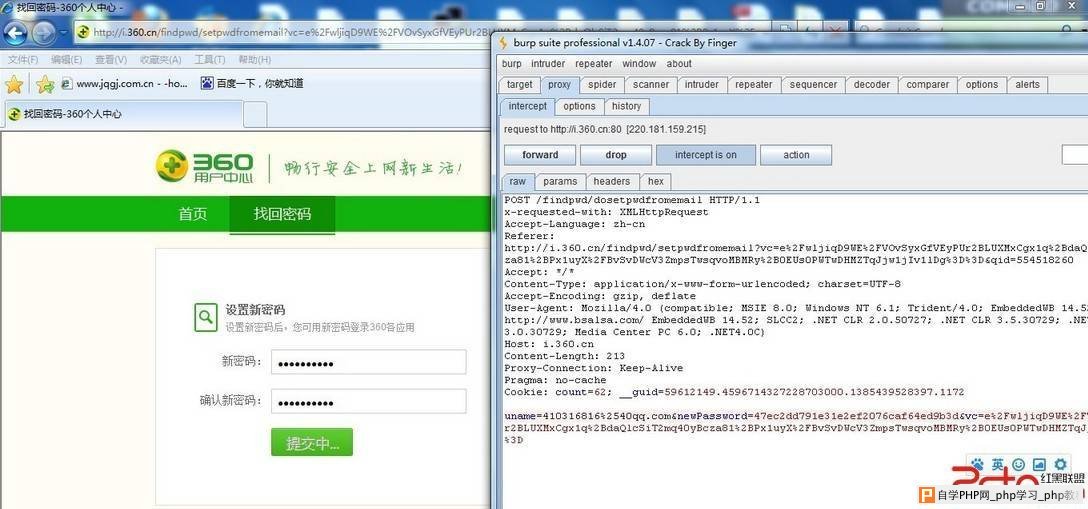Image resolution: width=1088 pixels, height=509 pixels.
Task: Open the 帮助(H) menu in IE
Action: (x=255, y=60)
